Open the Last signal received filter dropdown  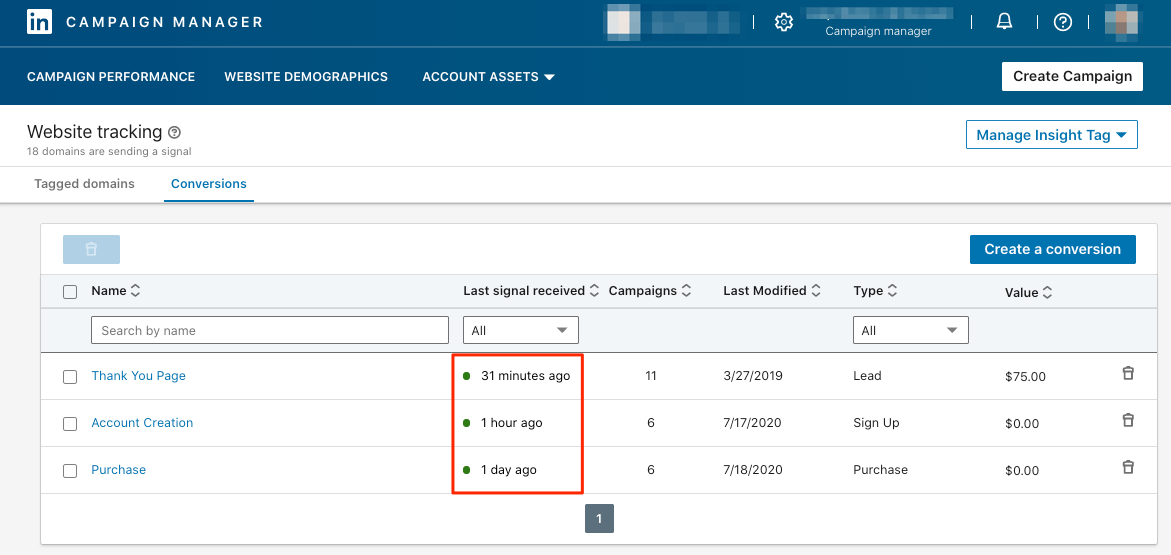click(x=520, y=330)
